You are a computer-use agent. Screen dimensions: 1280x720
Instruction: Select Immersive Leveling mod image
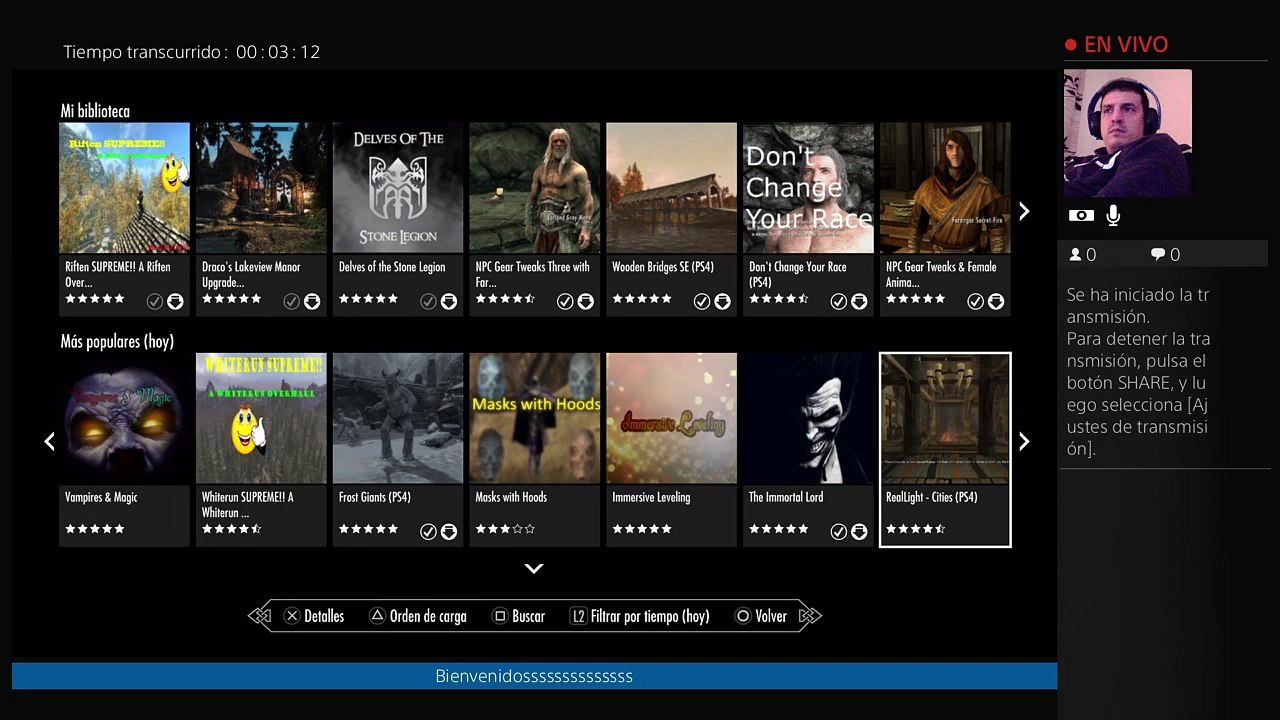pyautogui.click(x=672, y=418)
